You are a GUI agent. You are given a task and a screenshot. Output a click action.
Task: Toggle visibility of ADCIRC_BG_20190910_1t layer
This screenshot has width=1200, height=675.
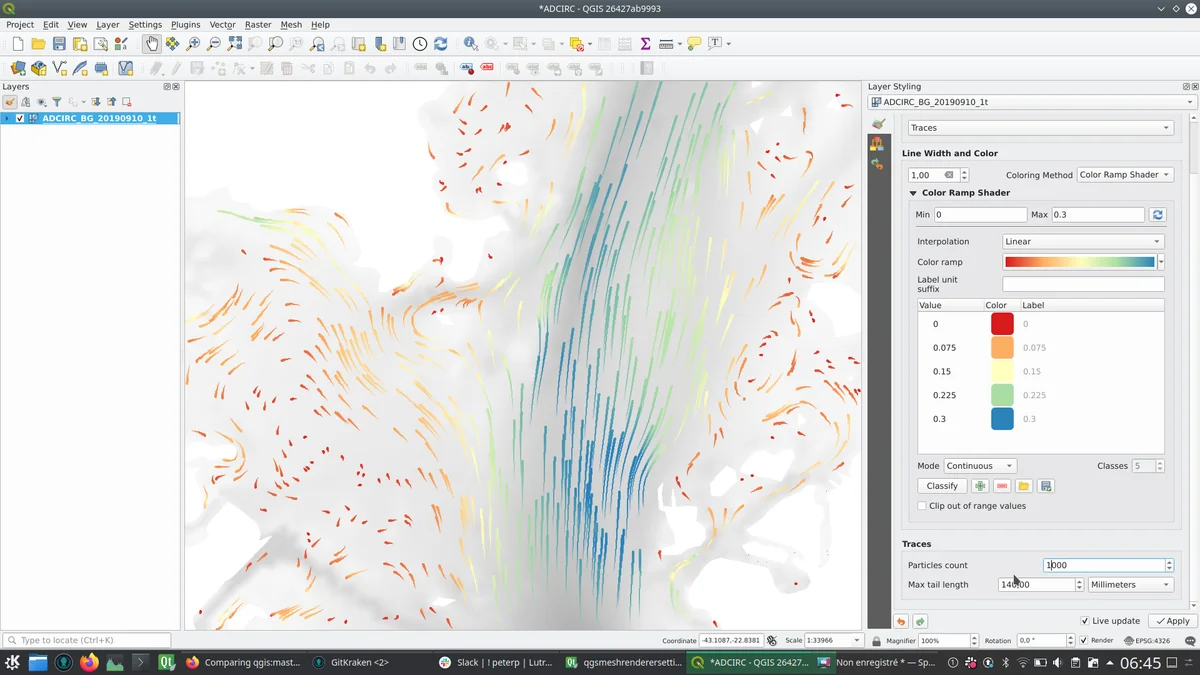[x=20, y=118]
